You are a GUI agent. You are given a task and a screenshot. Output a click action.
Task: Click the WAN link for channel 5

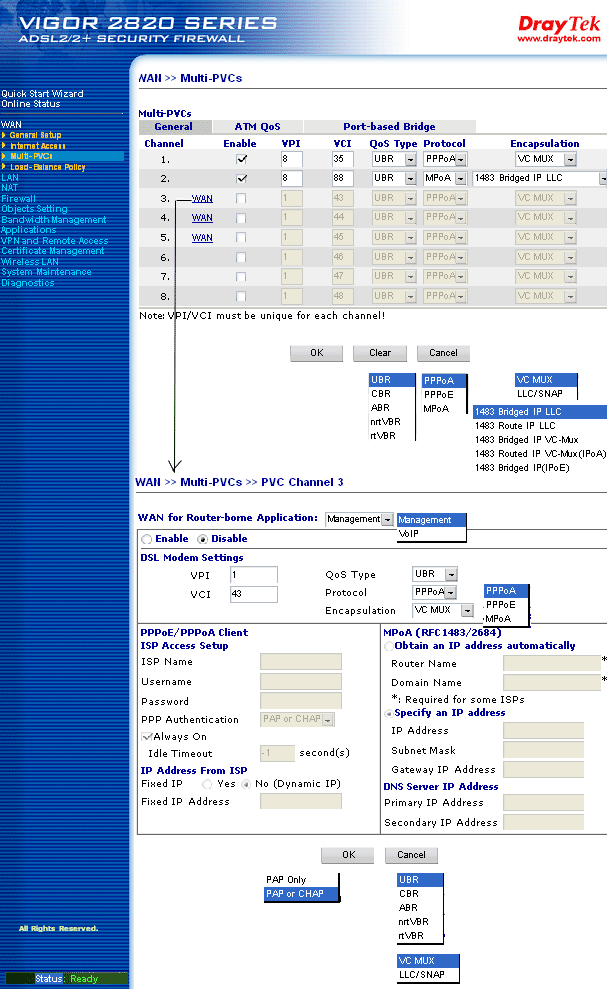pyautogui.click(x=202, y=238)
